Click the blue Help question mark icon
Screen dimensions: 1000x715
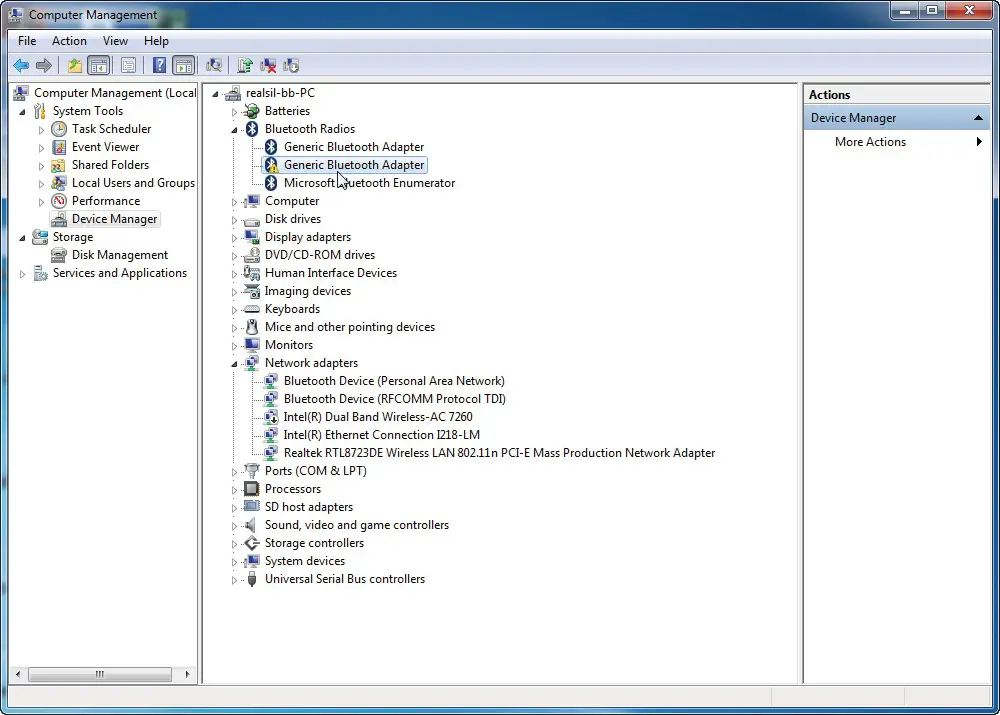point(159,66)
